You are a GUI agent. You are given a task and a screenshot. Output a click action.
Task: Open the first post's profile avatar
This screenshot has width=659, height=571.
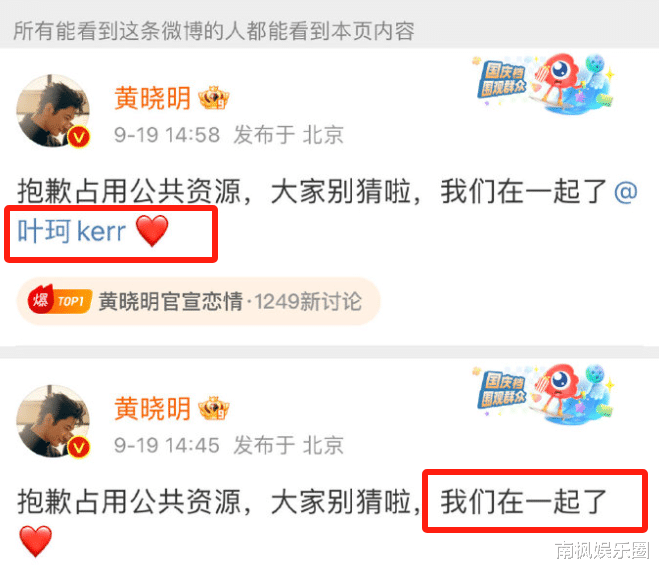(53, 111)
